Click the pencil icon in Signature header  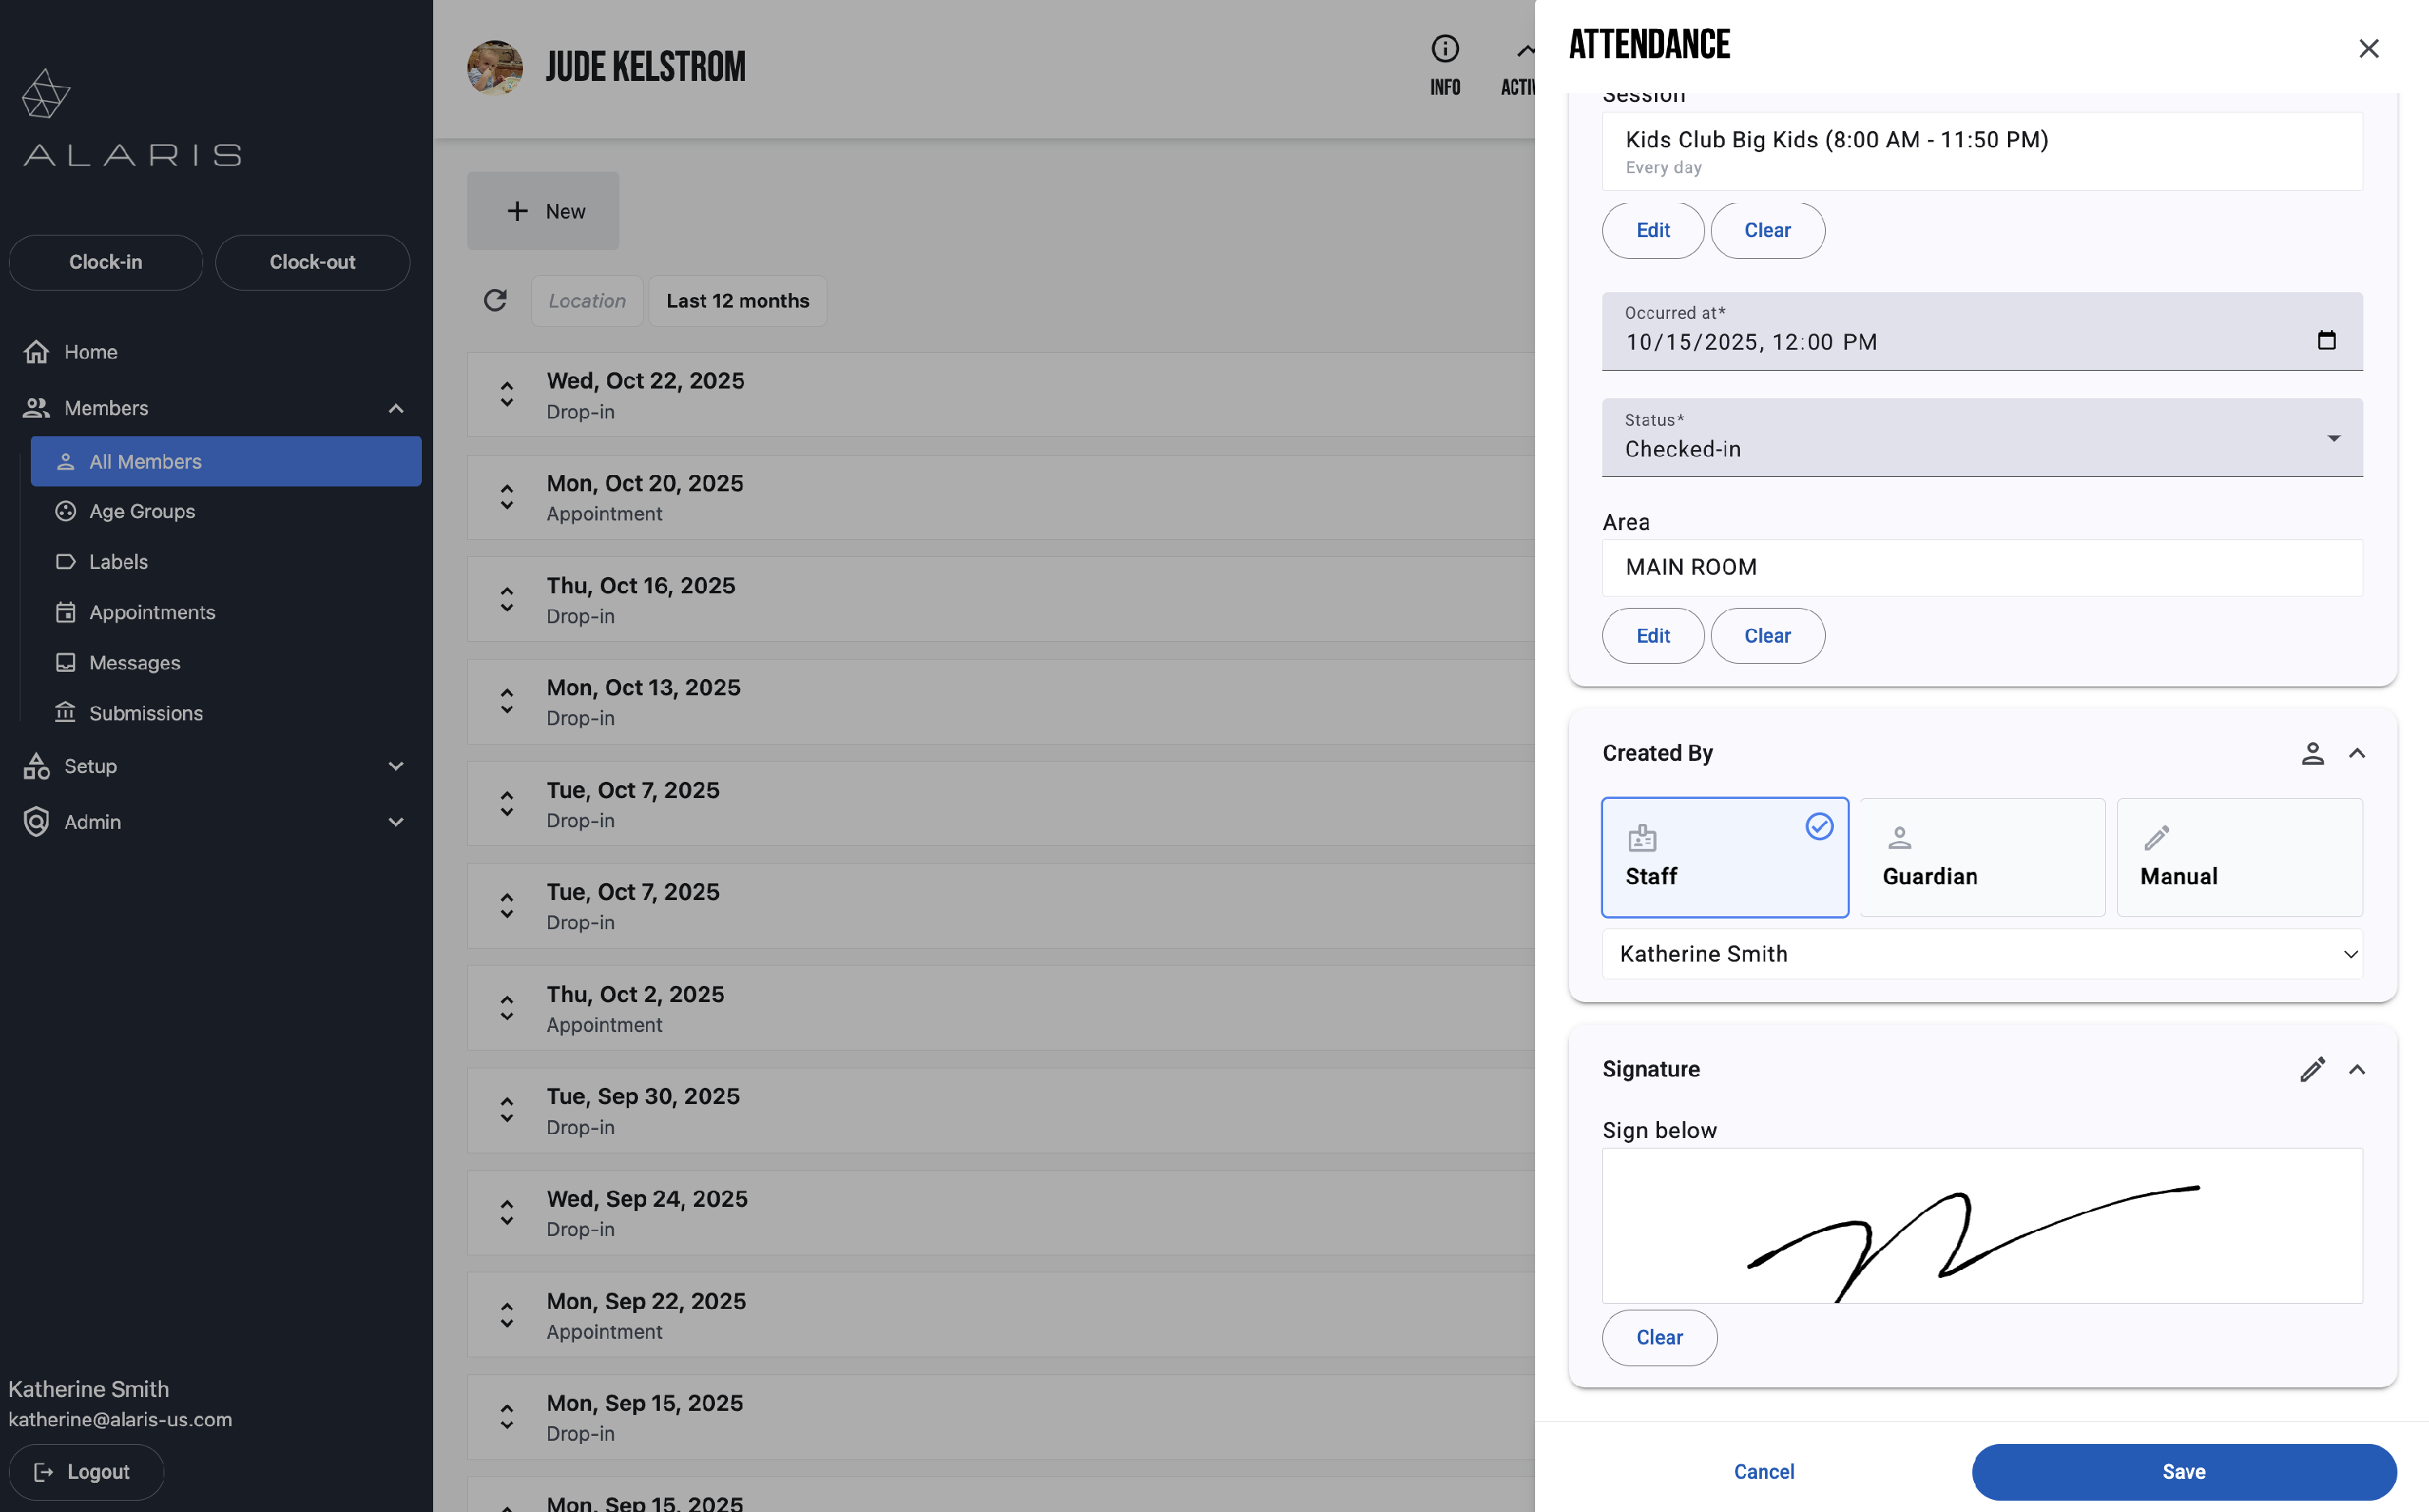pyautogui.click(x=2311, y=1069)
